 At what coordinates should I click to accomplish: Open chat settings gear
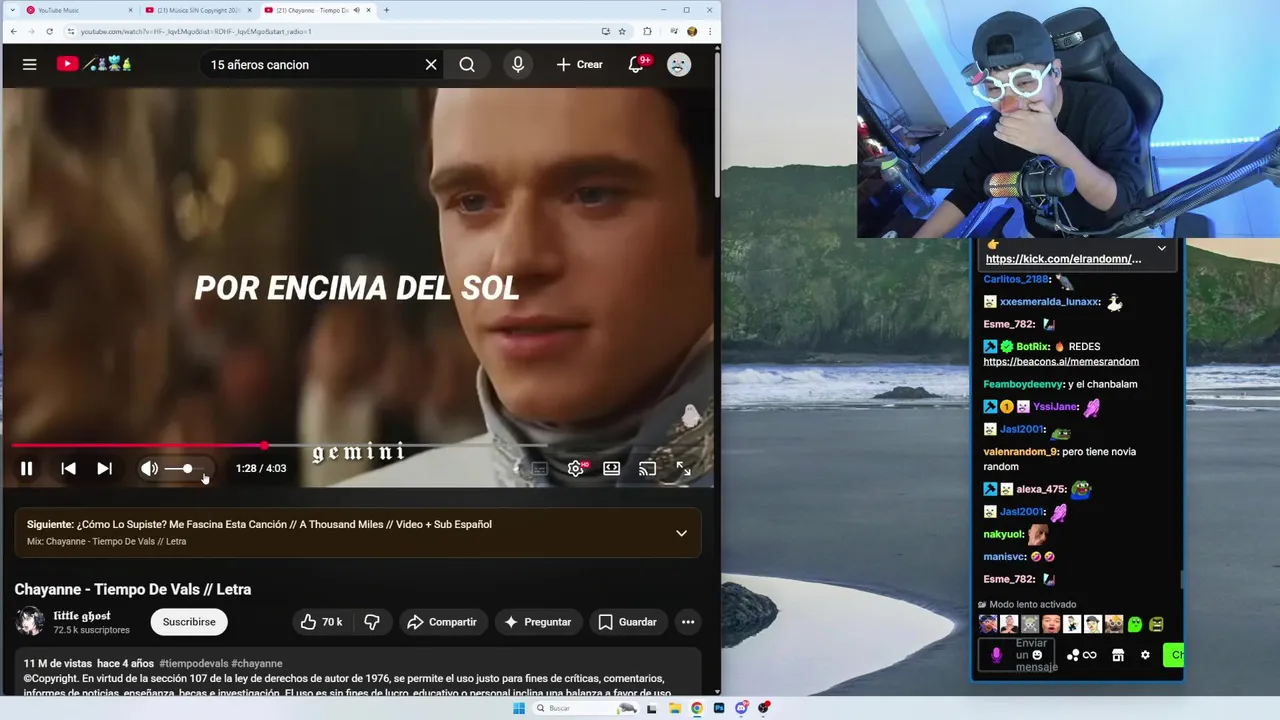pyautogui.click(x=1145, y=655)
